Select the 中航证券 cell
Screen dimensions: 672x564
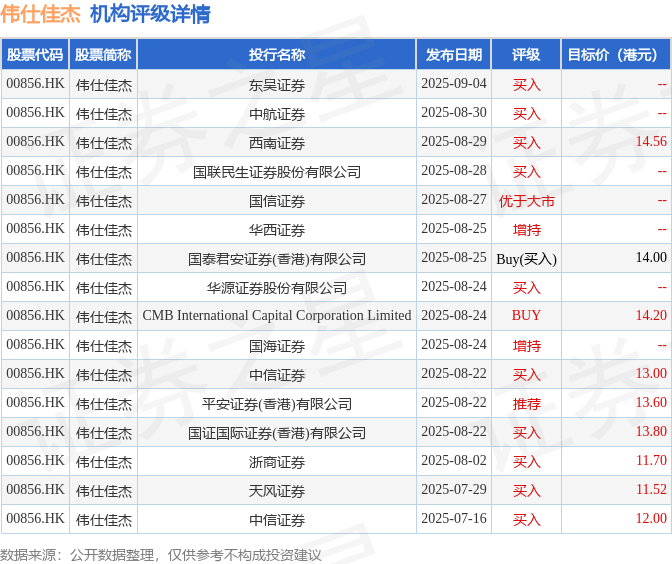coord(277,114)
